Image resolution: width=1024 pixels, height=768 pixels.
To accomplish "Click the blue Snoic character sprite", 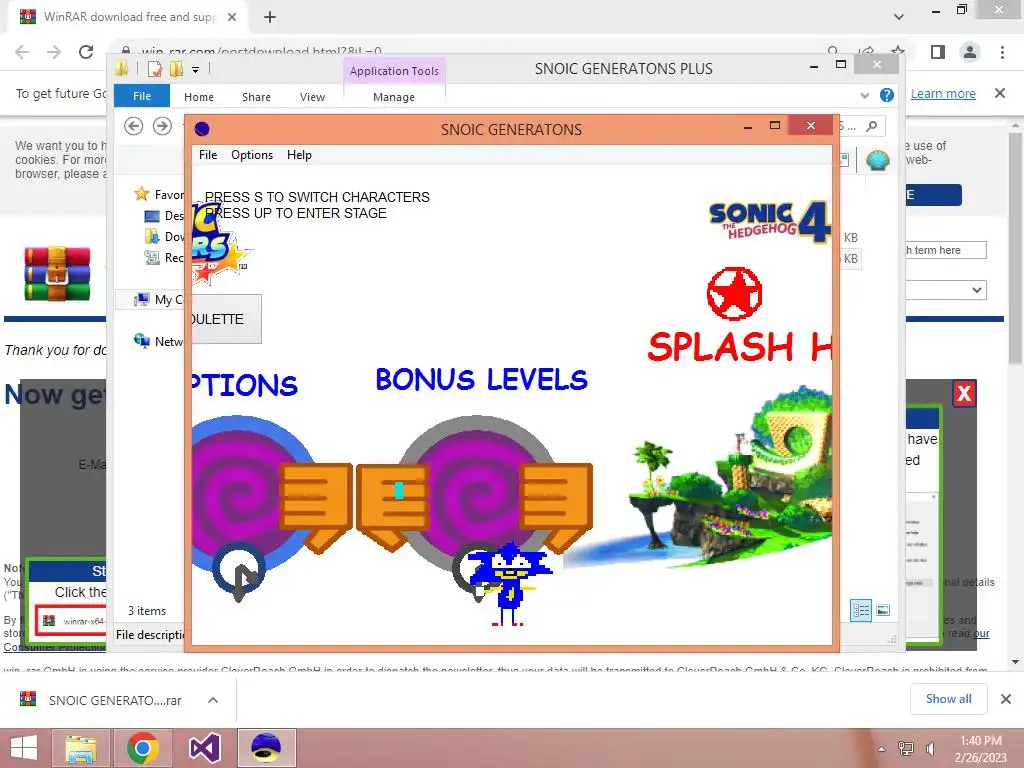I will pos(509,584).
